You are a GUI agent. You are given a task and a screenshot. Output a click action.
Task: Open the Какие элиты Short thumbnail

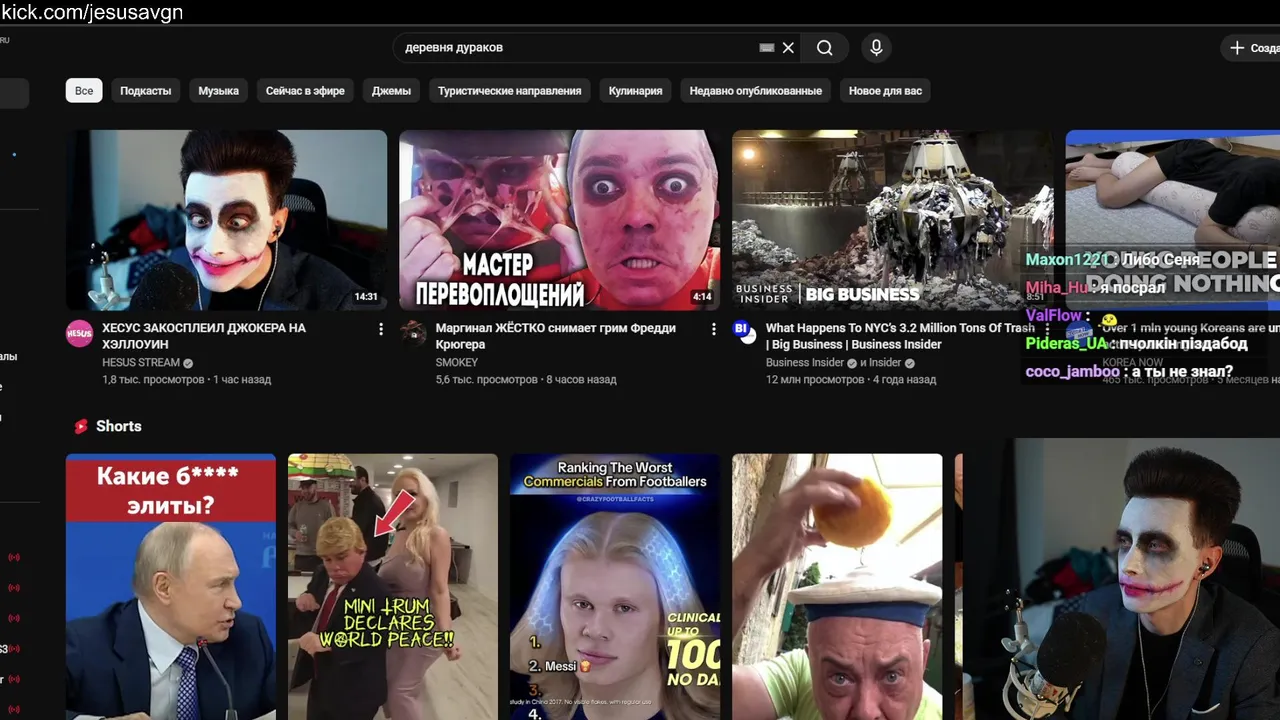(171, 587)
